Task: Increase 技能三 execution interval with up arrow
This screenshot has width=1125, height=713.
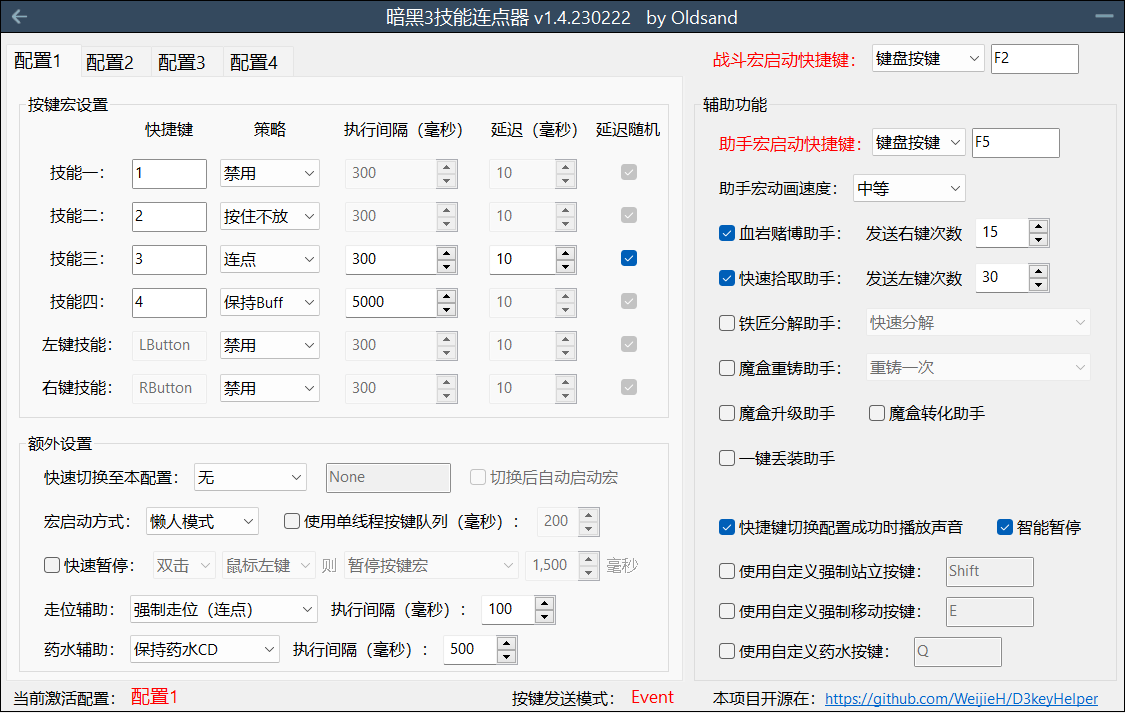Action: tap(446, 252)
